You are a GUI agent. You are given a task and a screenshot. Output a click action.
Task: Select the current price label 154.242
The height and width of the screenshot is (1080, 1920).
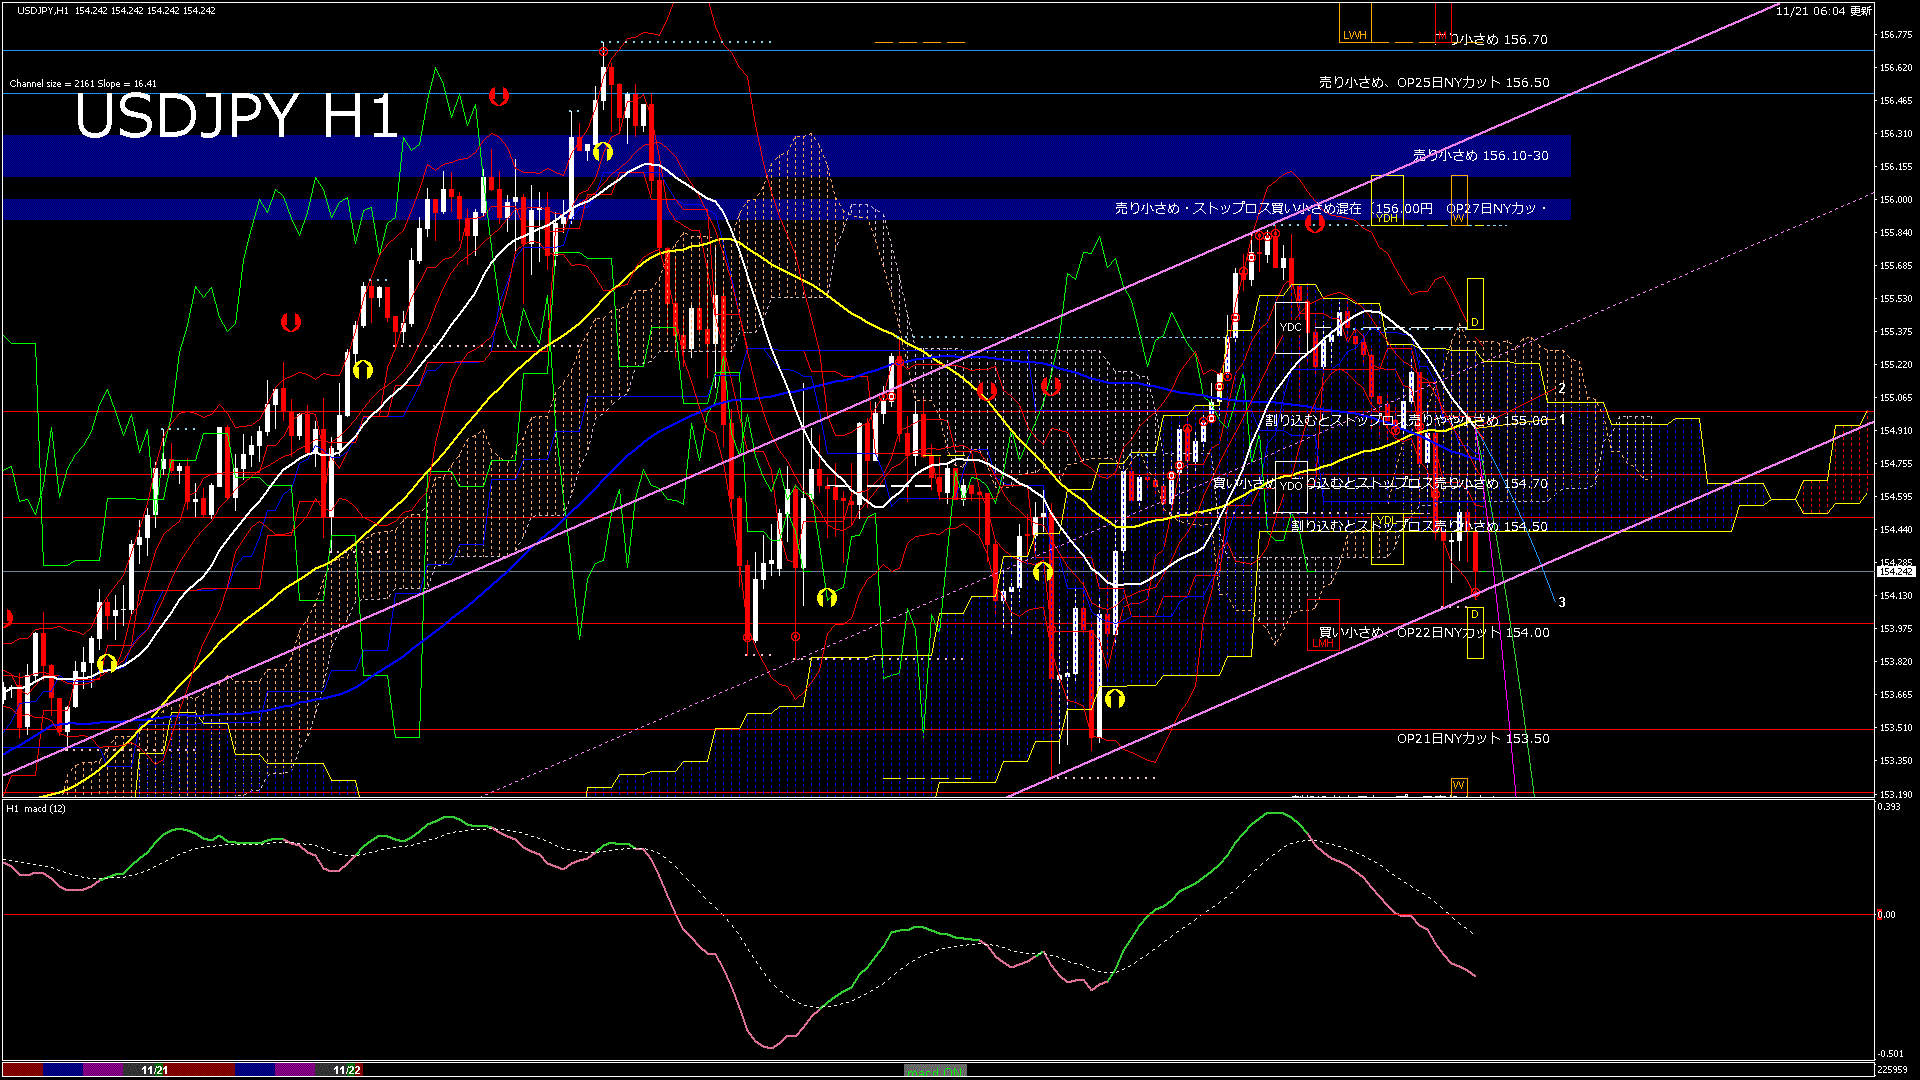[1895, 571]
